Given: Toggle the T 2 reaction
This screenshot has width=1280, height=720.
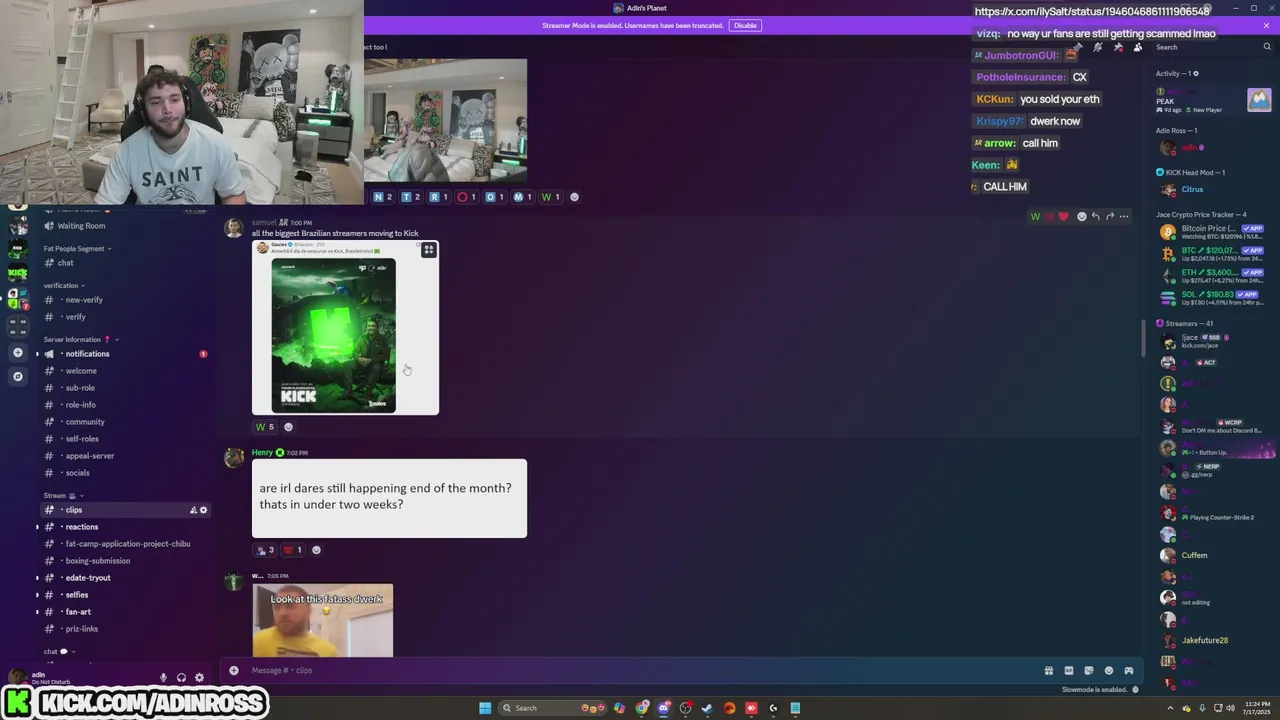Looking at the screenshot, I should pyautogui.click(x=411, y=197).
